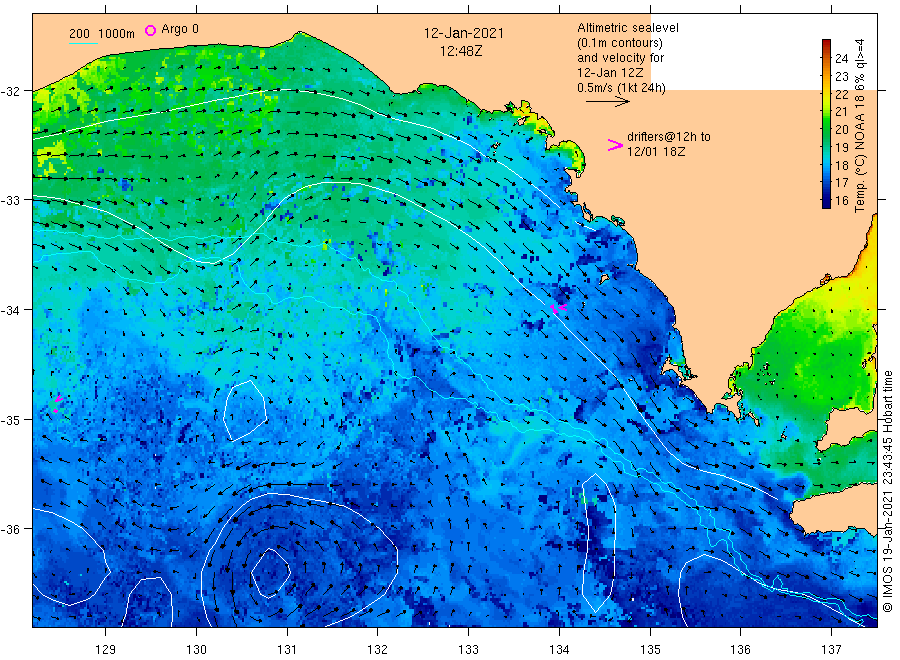Click the '18' colorbar temperature value
The image size is (900, 660).
pos(841,165)
